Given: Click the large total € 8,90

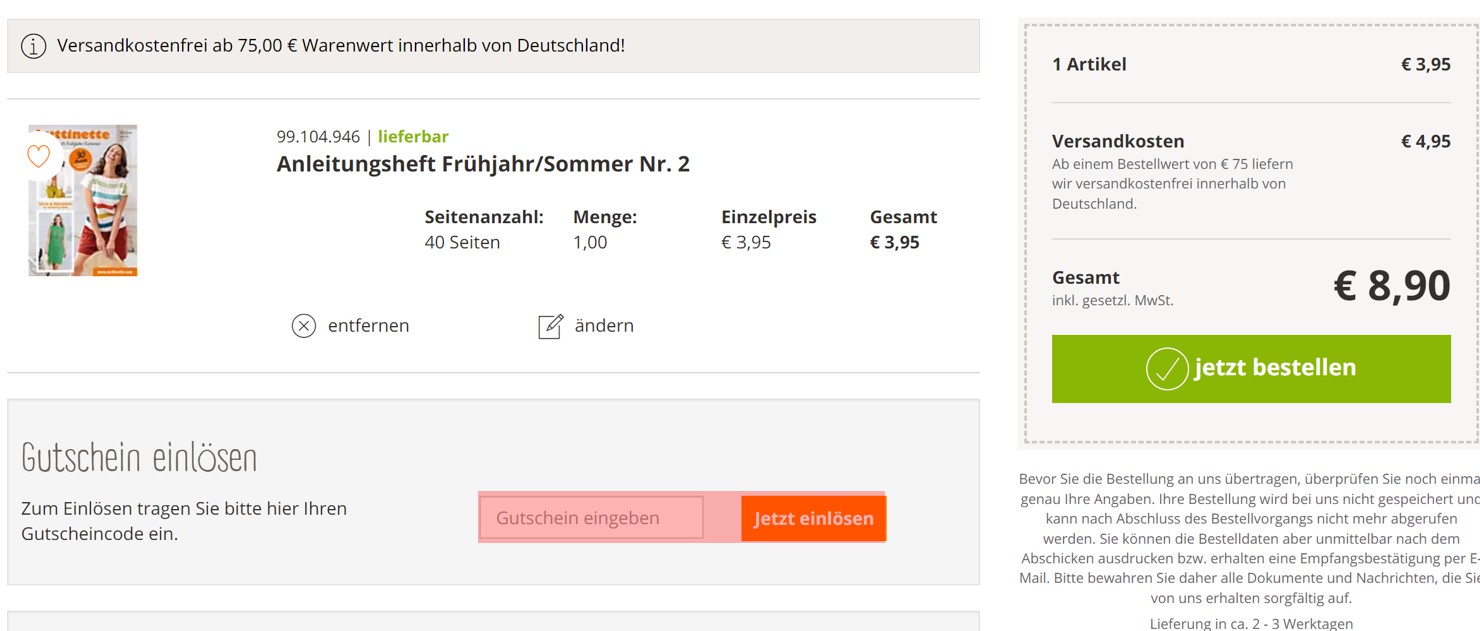Looking at the screenshot, I should tap(1392, 286).
